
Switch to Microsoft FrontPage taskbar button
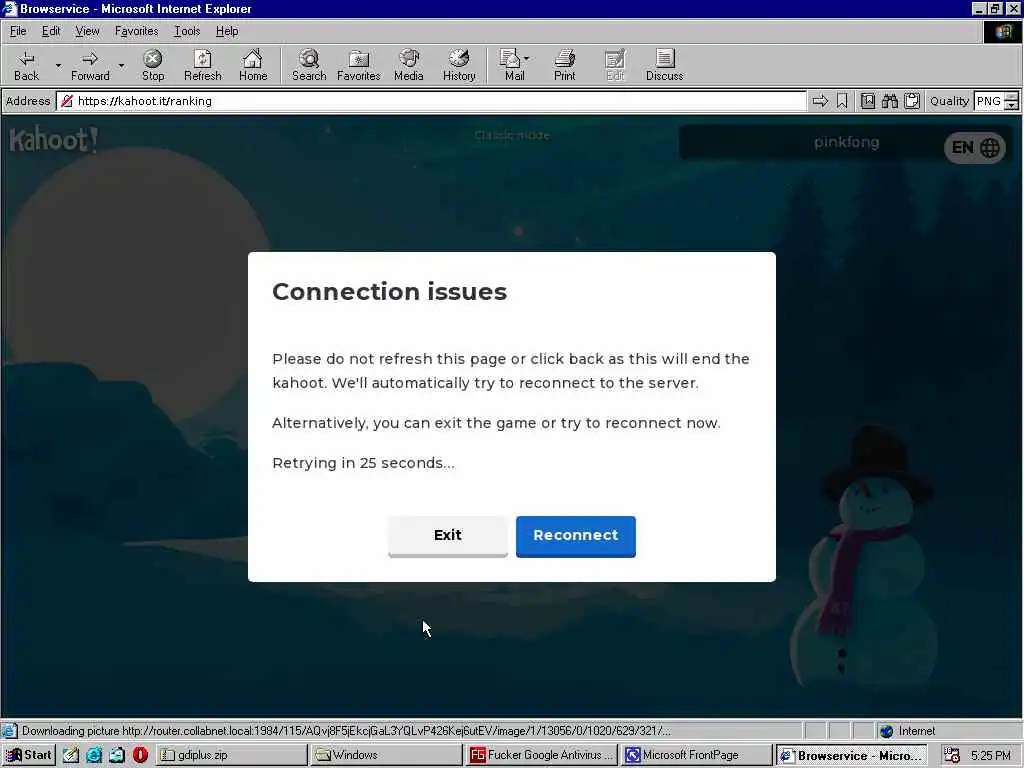click(x=696, y=755)
